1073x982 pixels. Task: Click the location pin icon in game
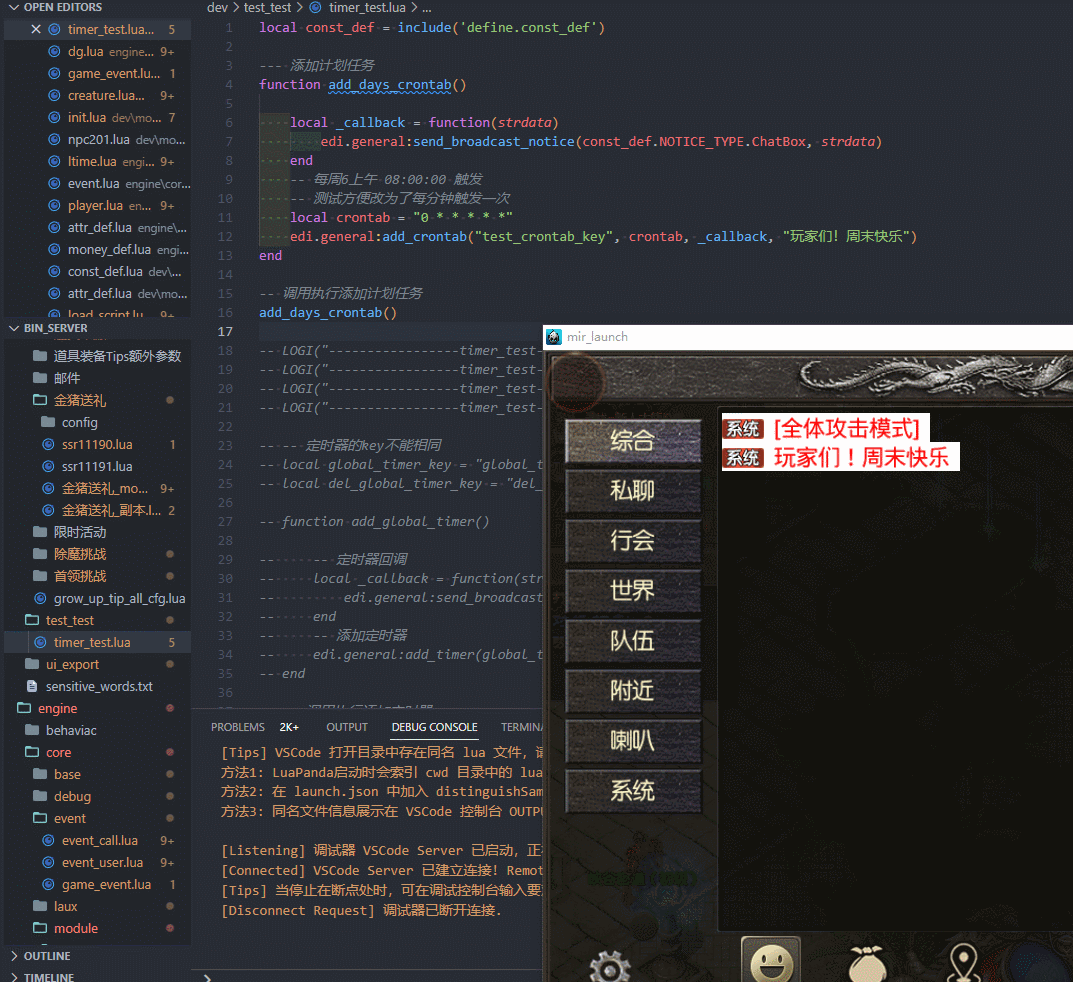click(962, 964)
